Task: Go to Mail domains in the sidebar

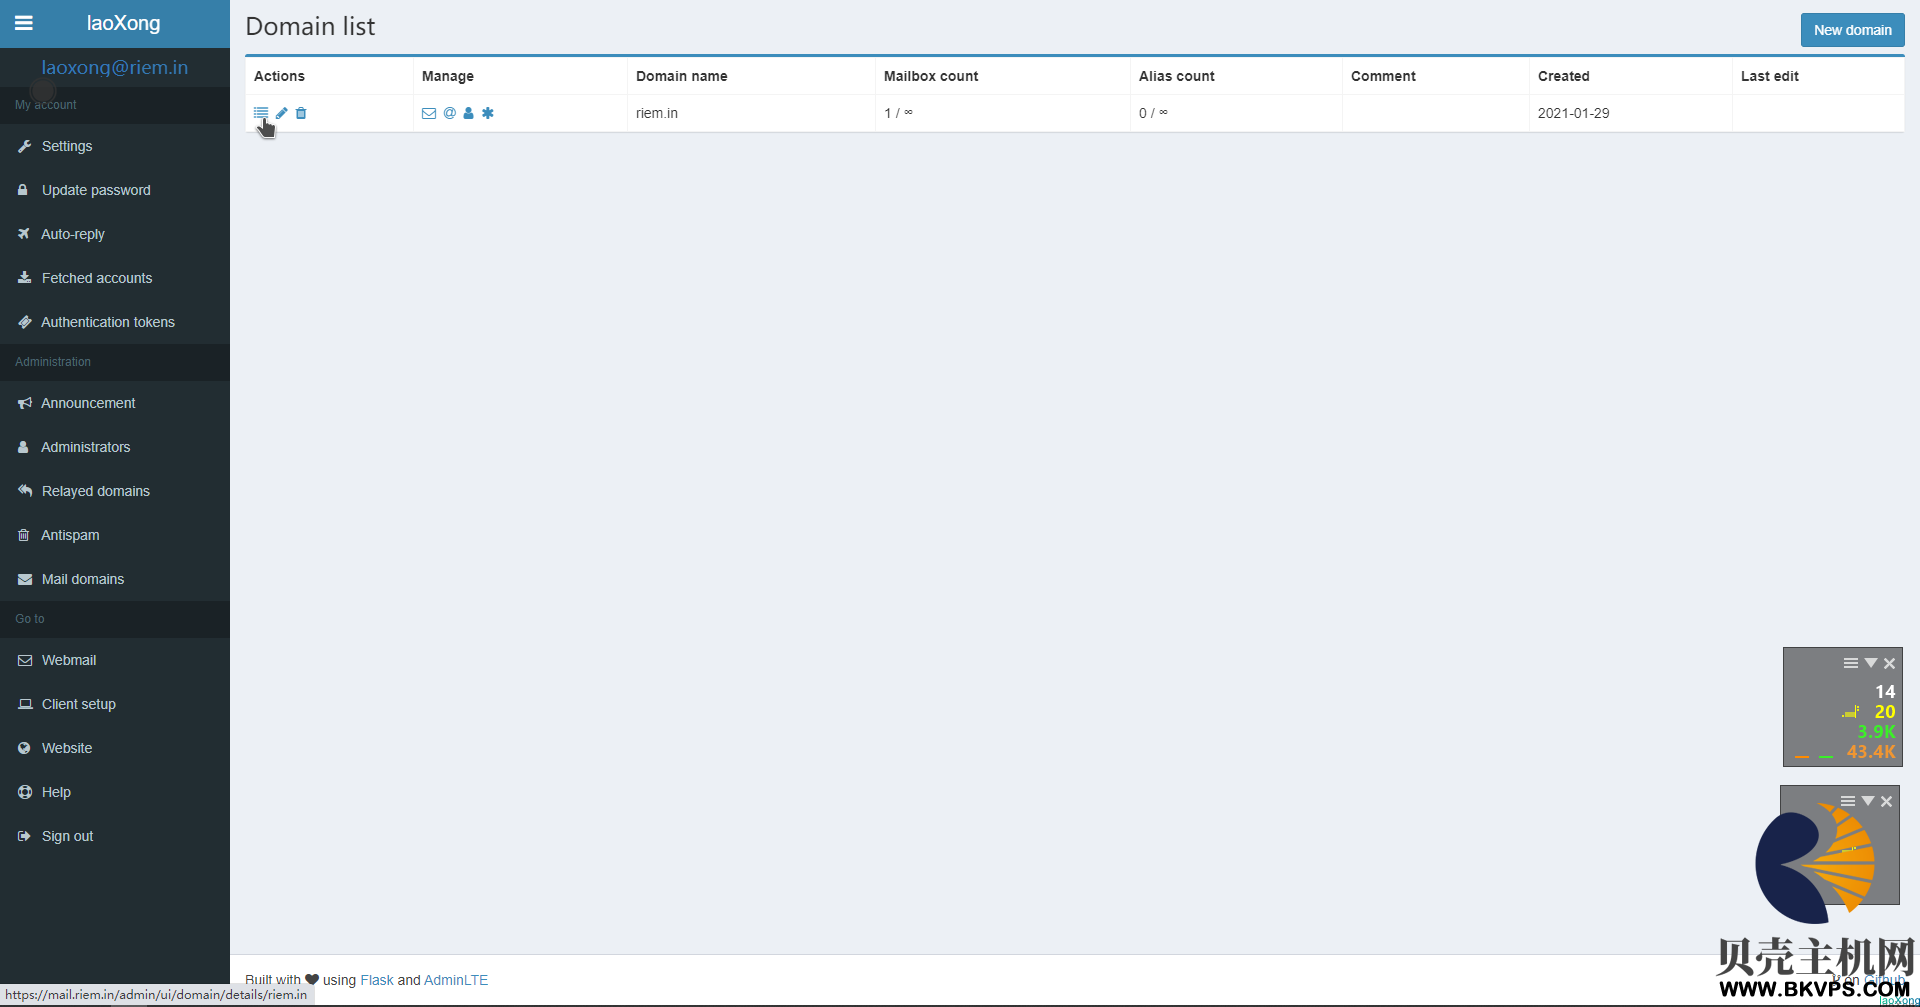Action: (x=83, y=579)
